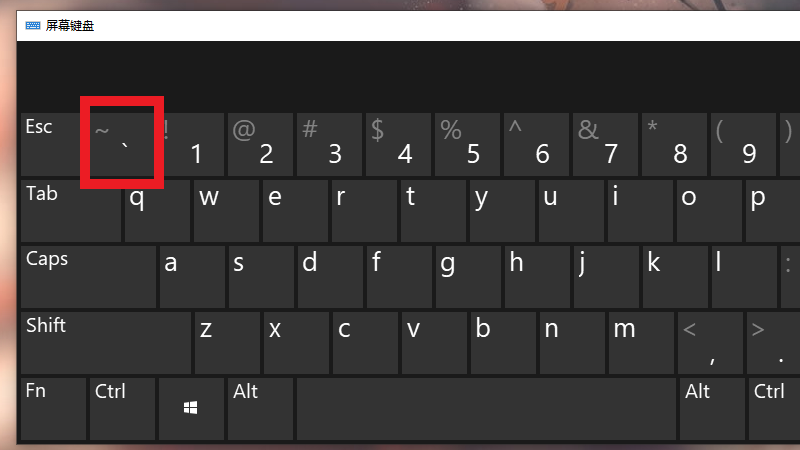Click the letter z key

tap(227, 343)
